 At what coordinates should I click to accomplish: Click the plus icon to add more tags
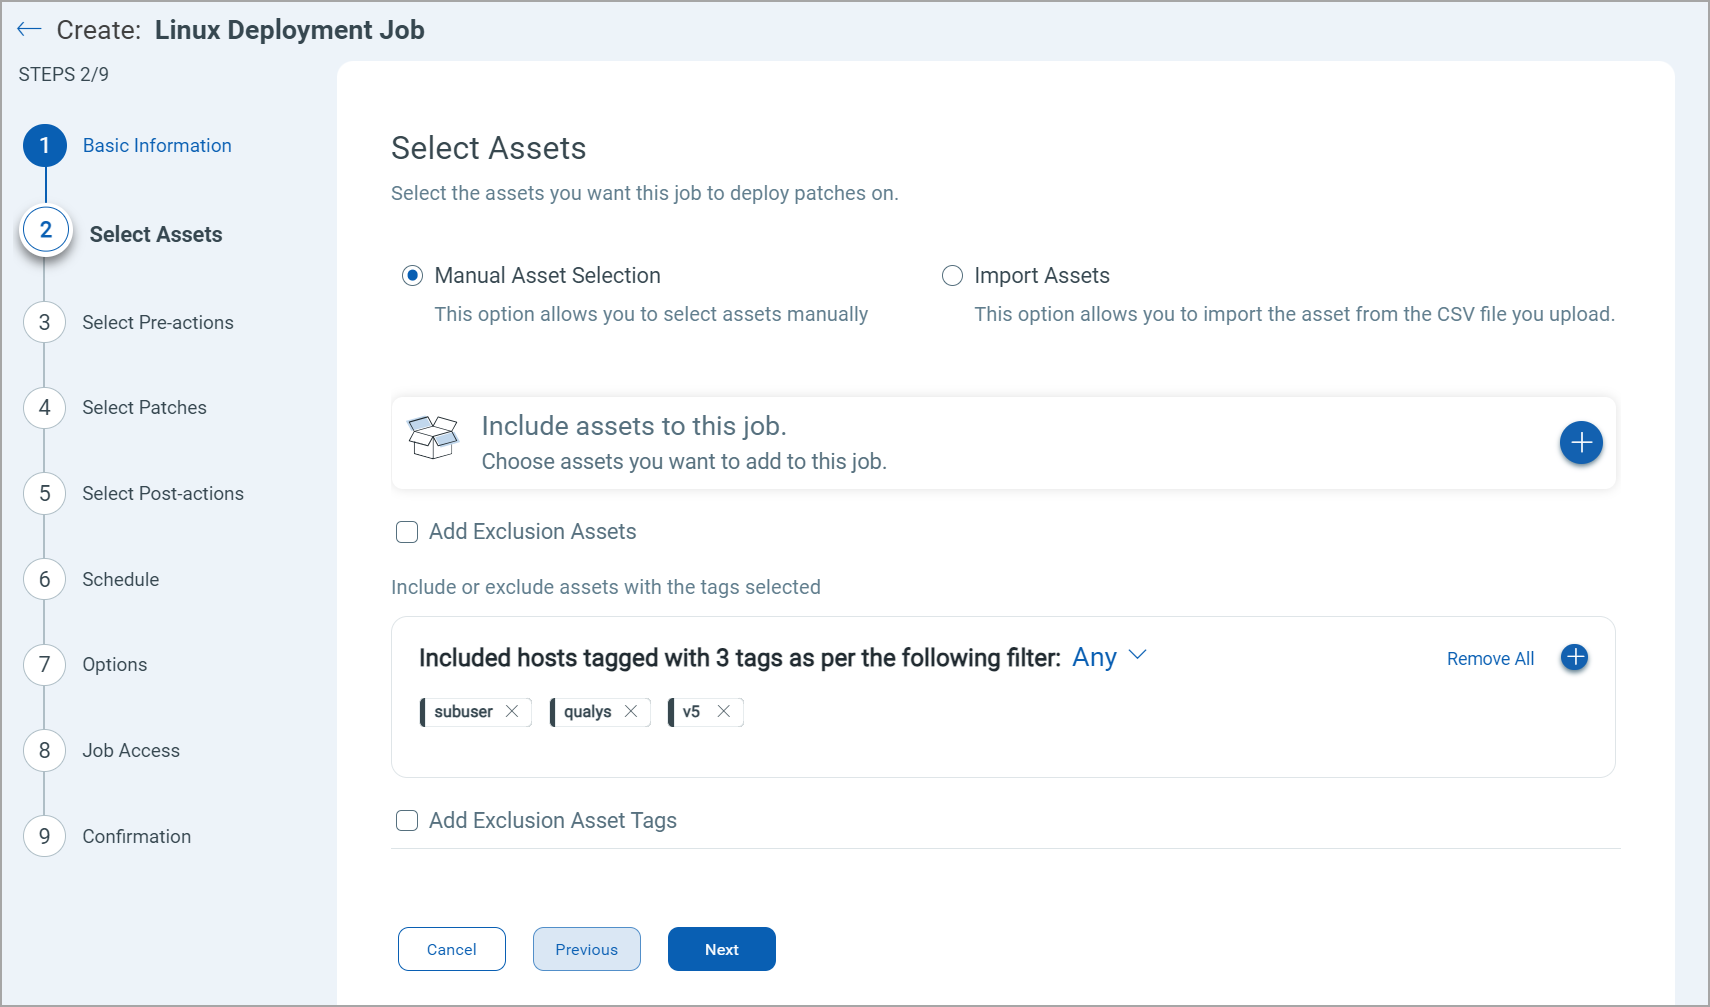pos(1574,658)
